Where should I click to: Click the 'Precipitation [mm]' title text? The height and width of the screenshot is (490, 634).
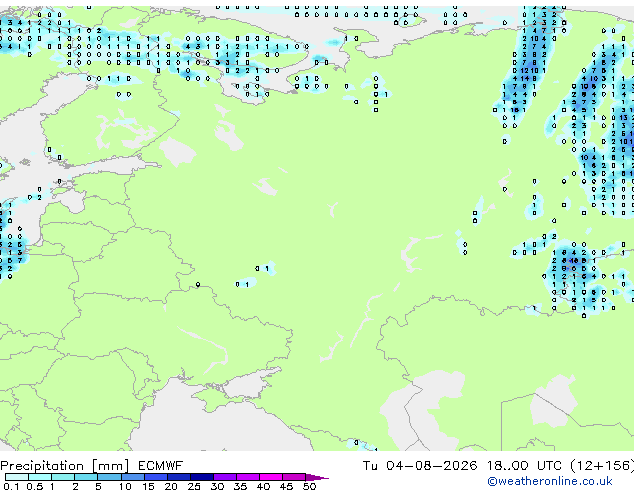click(x=65, y=466)
